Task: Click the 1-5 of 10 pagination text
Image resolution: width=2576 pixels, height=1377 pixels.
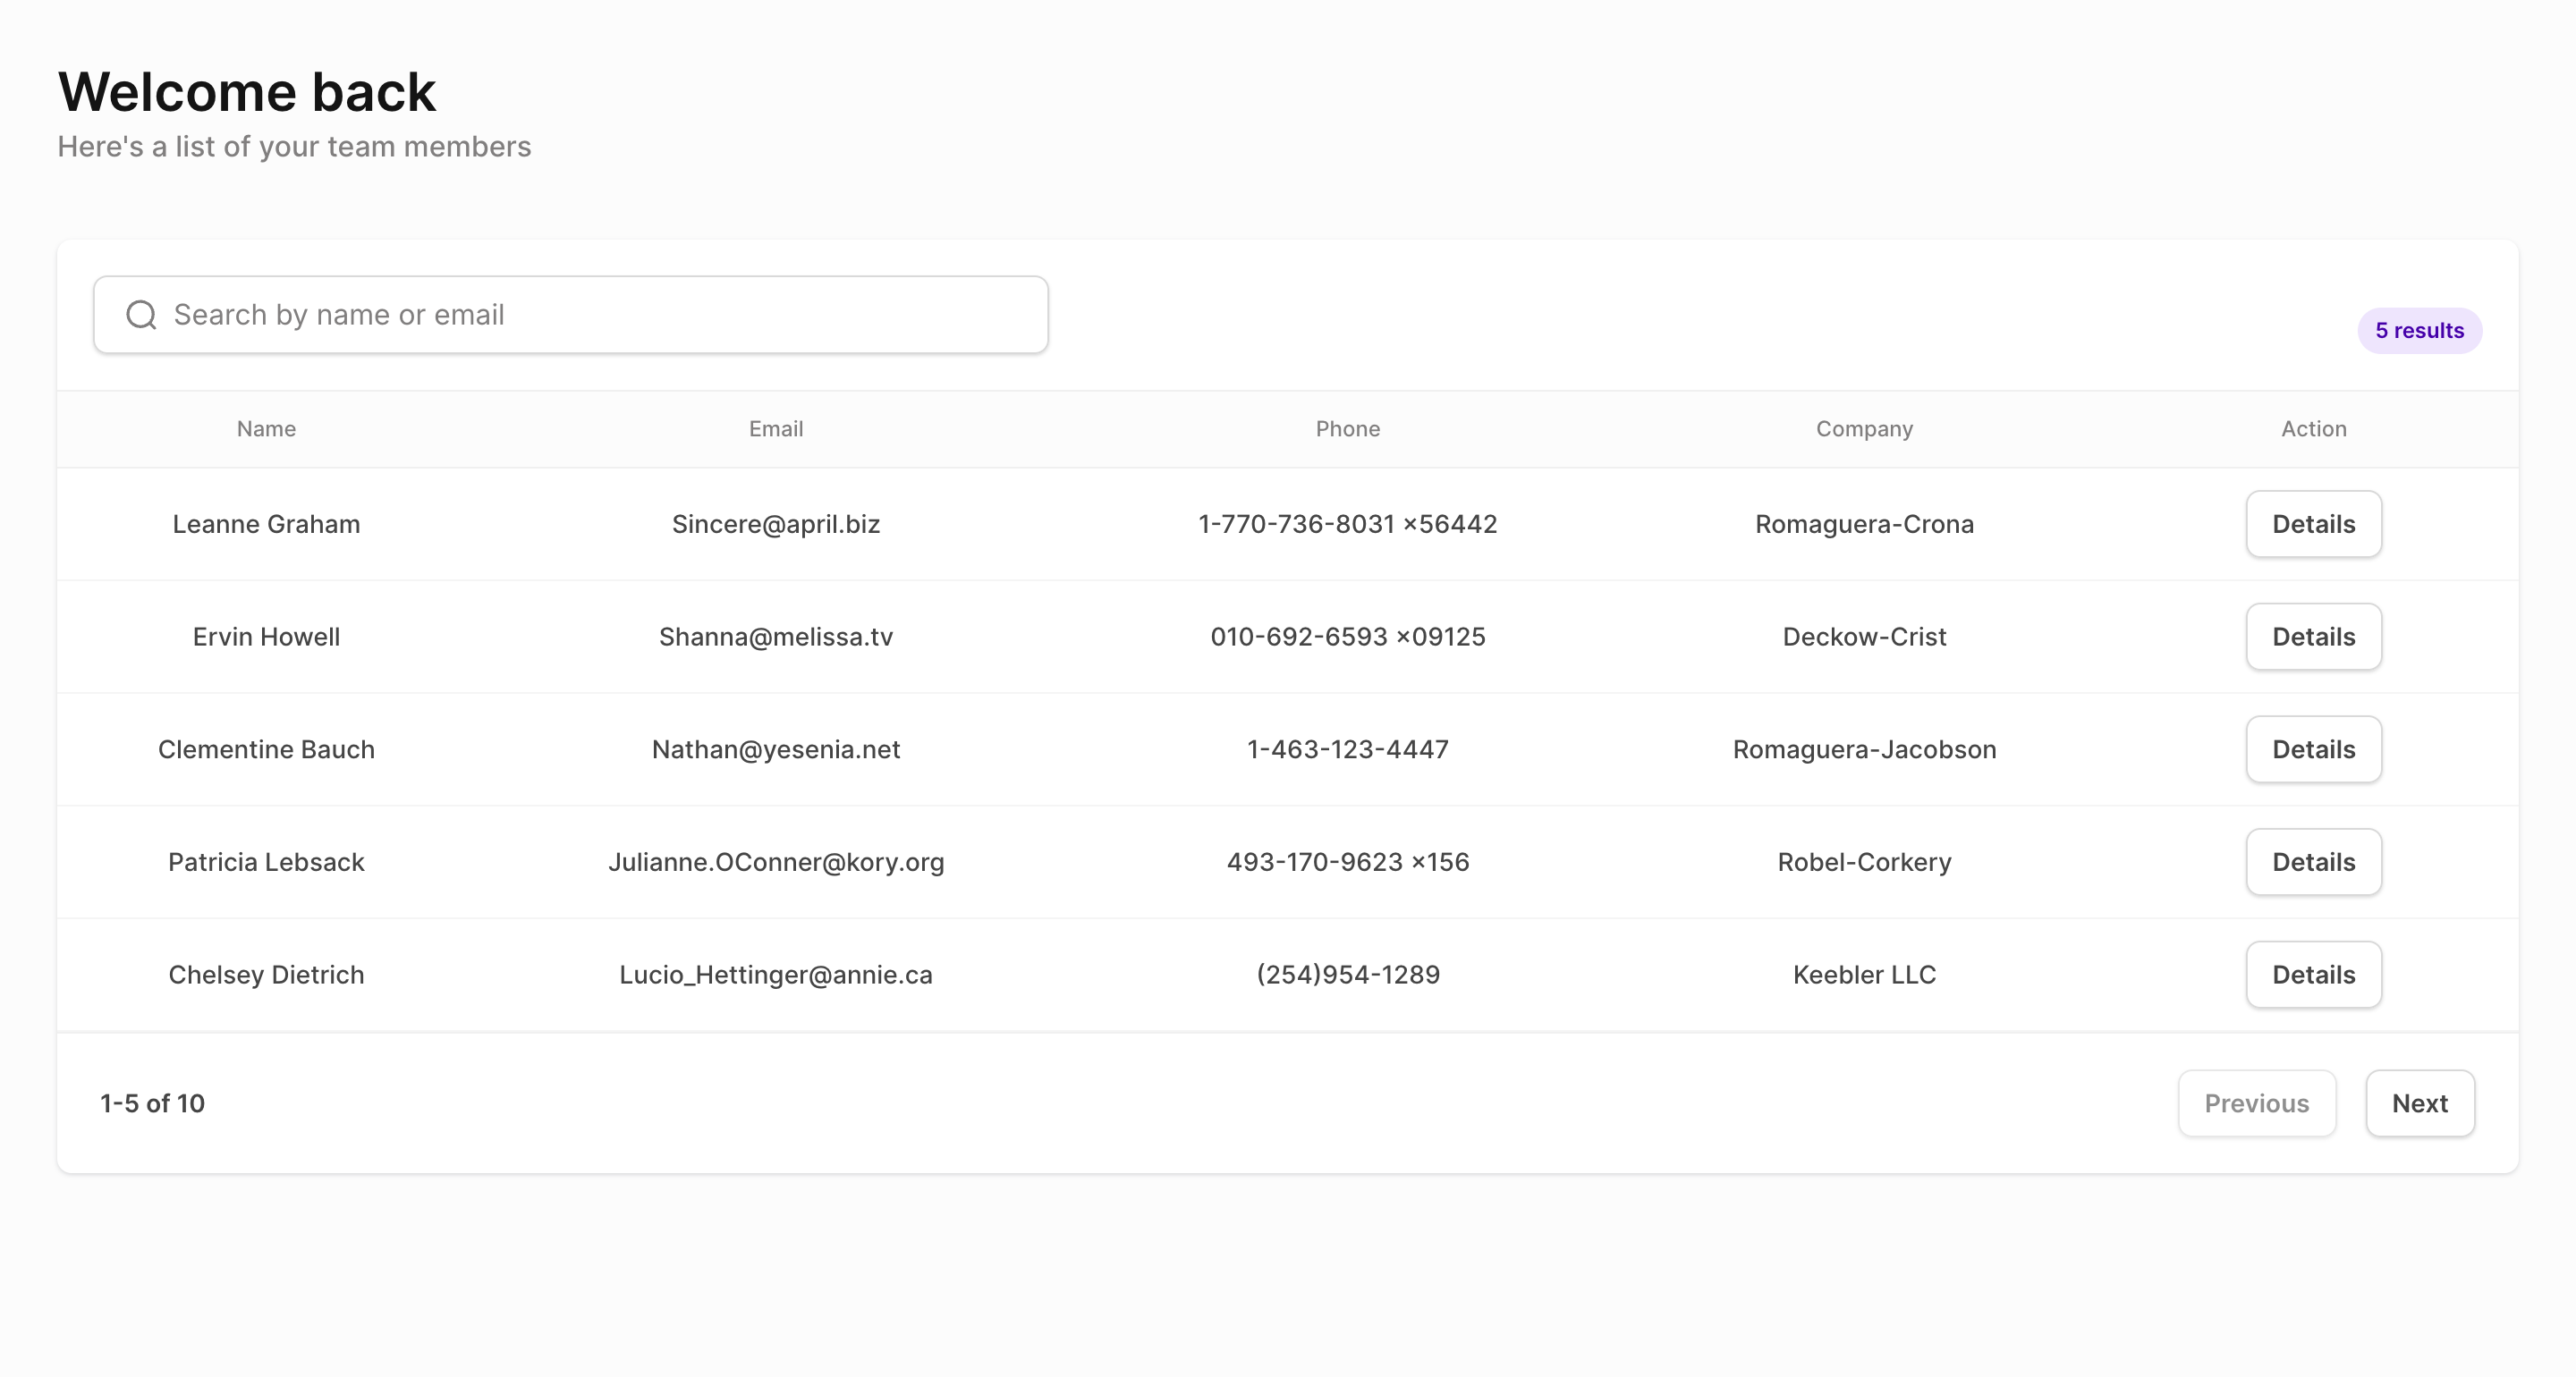Action: point(152,1103)
